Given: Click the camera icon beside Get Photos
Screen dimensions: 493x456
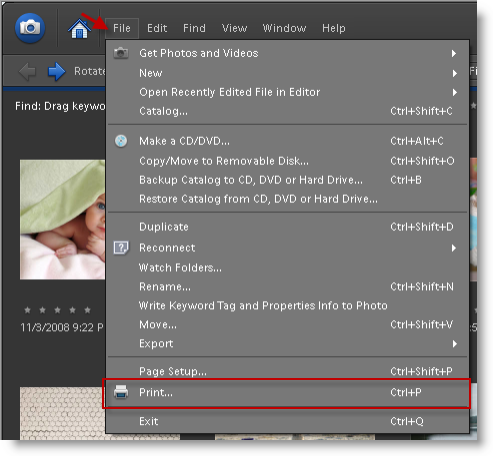Looking at the screenshot, I should click(x=121, y=53).
